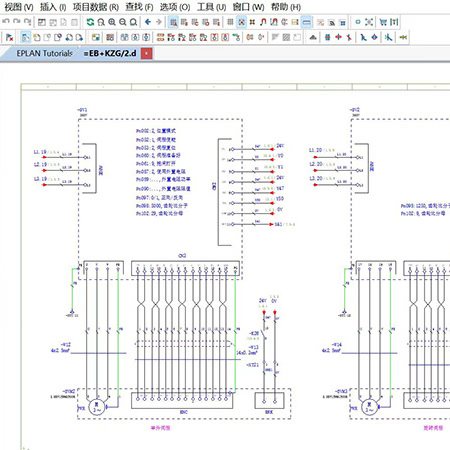Toggle the grid display button

[x=230, y=22]
